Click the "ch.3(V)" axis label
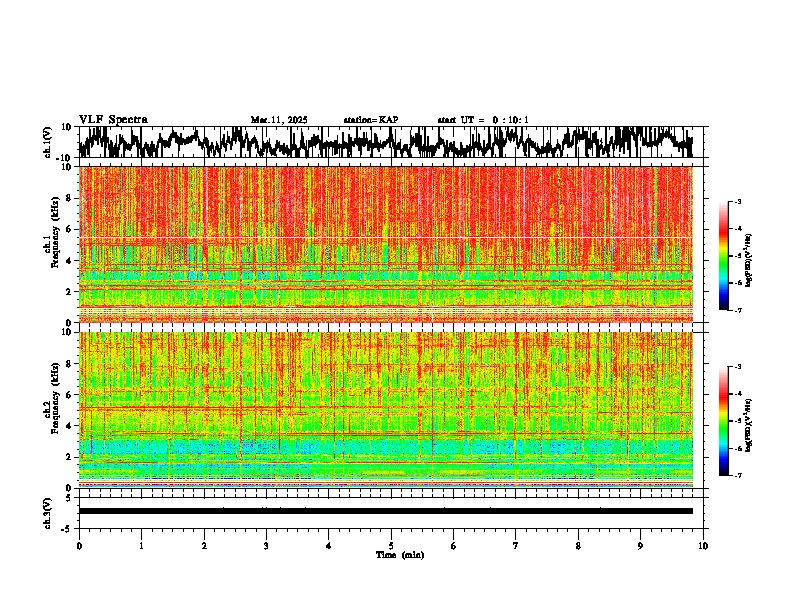The width and height of the screenshot is (792, 612). (48, 513)
